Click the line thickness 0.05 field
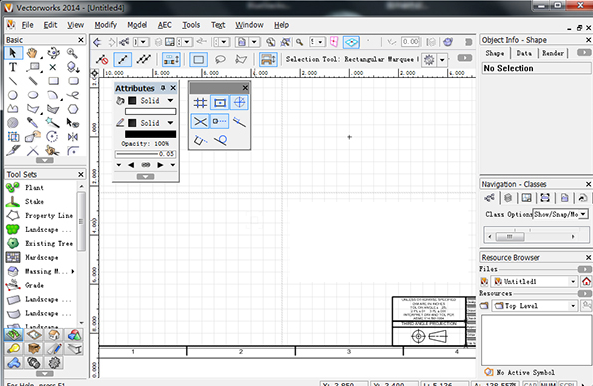Viewport: 593px width, 386px height. coord(166,154)
